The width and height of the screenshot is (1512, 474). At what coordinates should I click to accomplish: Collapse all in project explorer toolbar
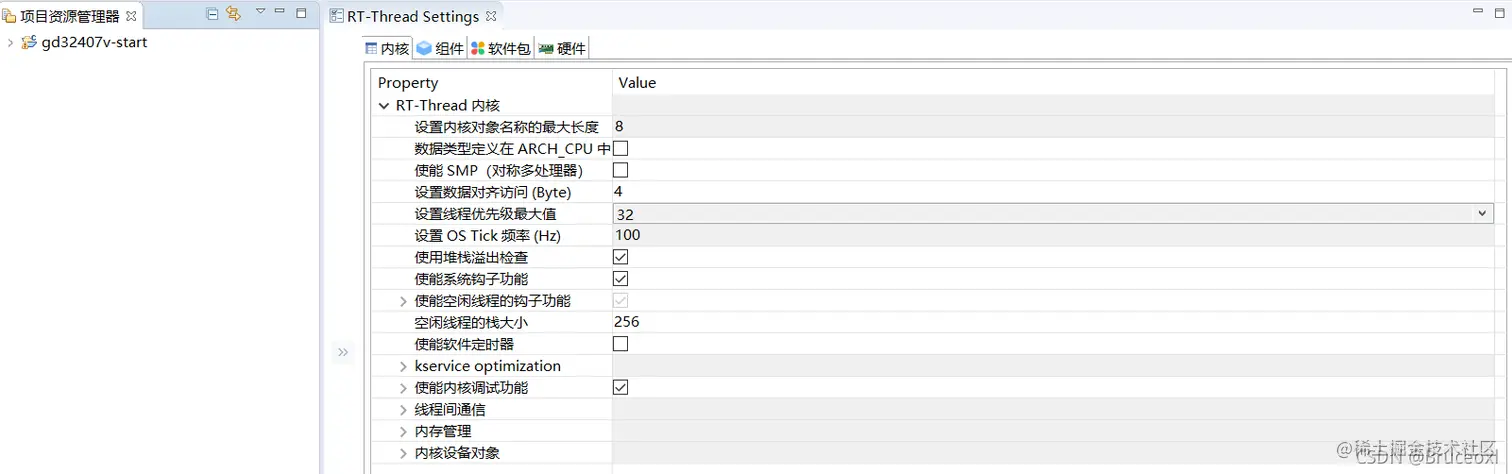coord(211,14)
